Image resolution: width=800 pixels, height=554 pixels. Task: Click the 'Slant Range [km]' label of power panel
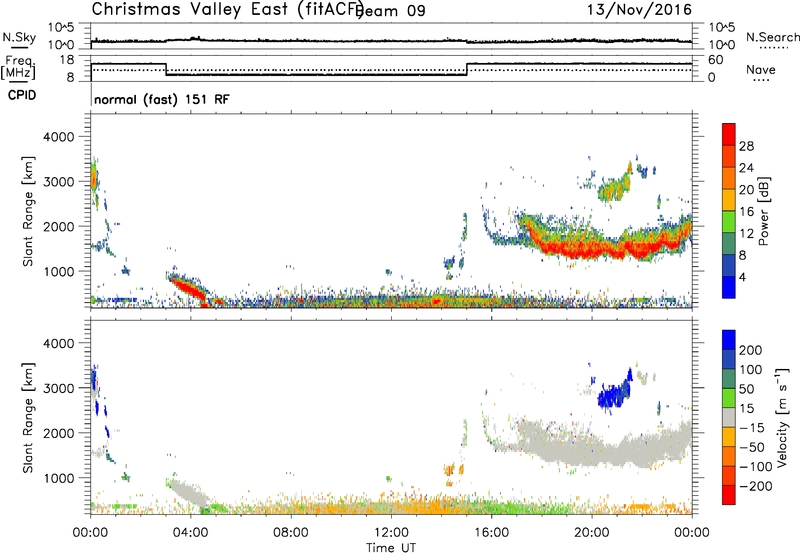pos(28,211)
